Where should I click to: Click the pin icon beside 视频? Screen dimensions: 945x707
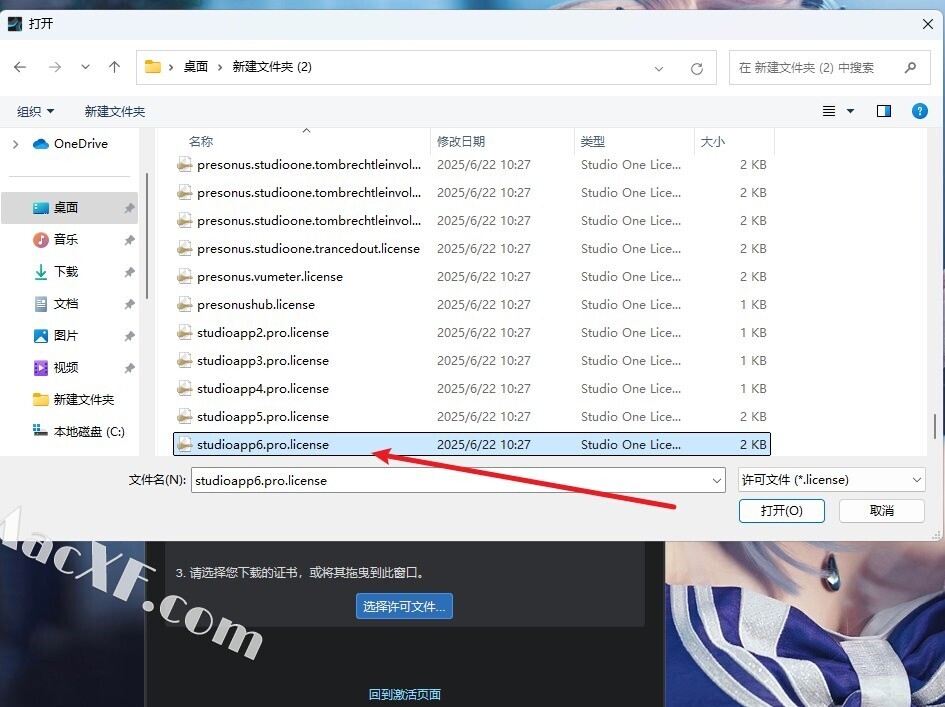click(129, 368)
